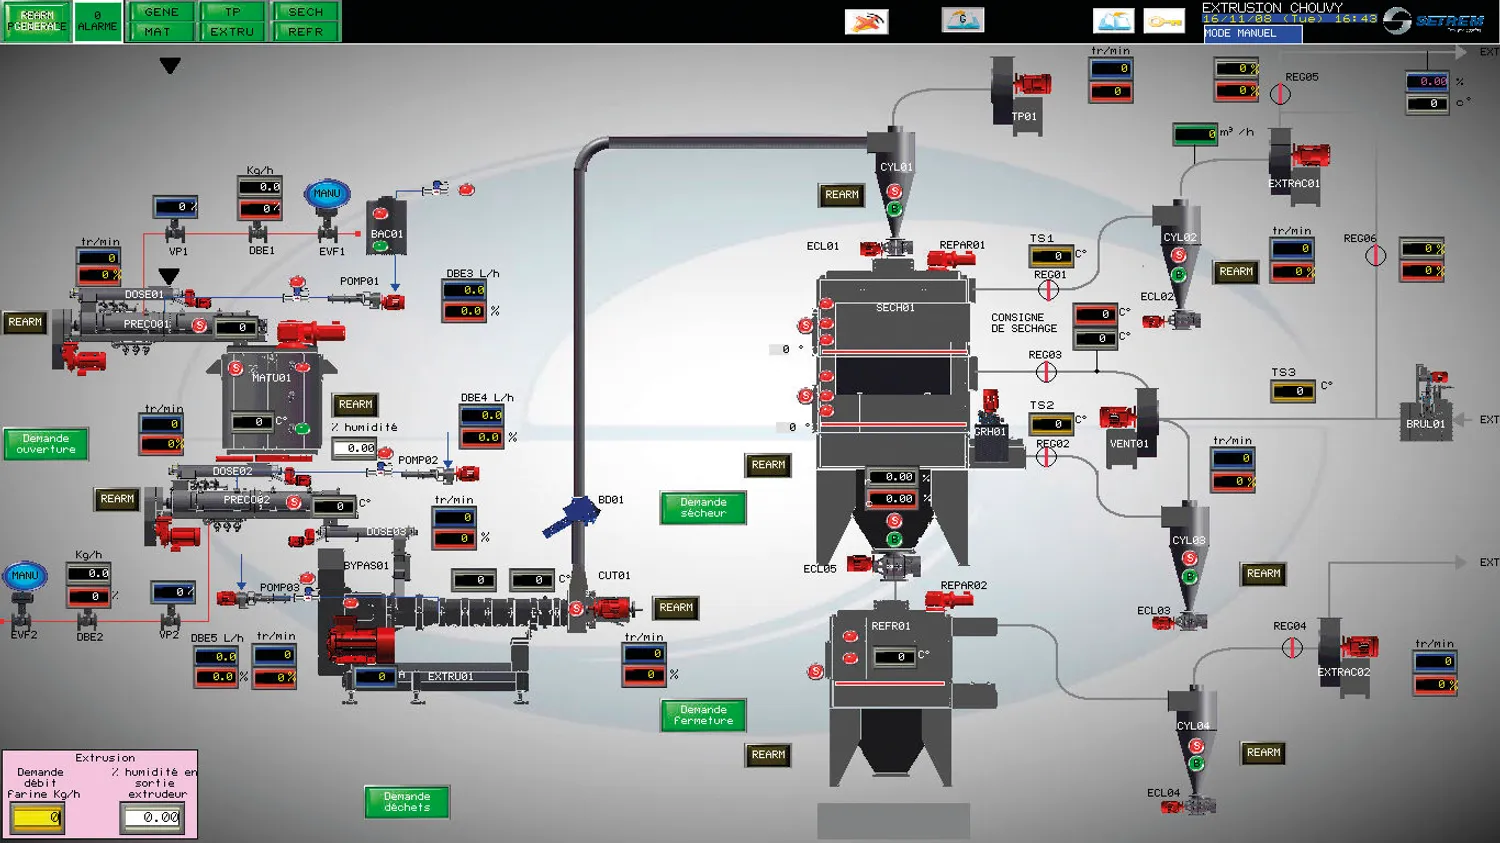Select the MANU mode circle above EVF1
Viewport: 1500px width, 843px height.
(x=327, y=193)
